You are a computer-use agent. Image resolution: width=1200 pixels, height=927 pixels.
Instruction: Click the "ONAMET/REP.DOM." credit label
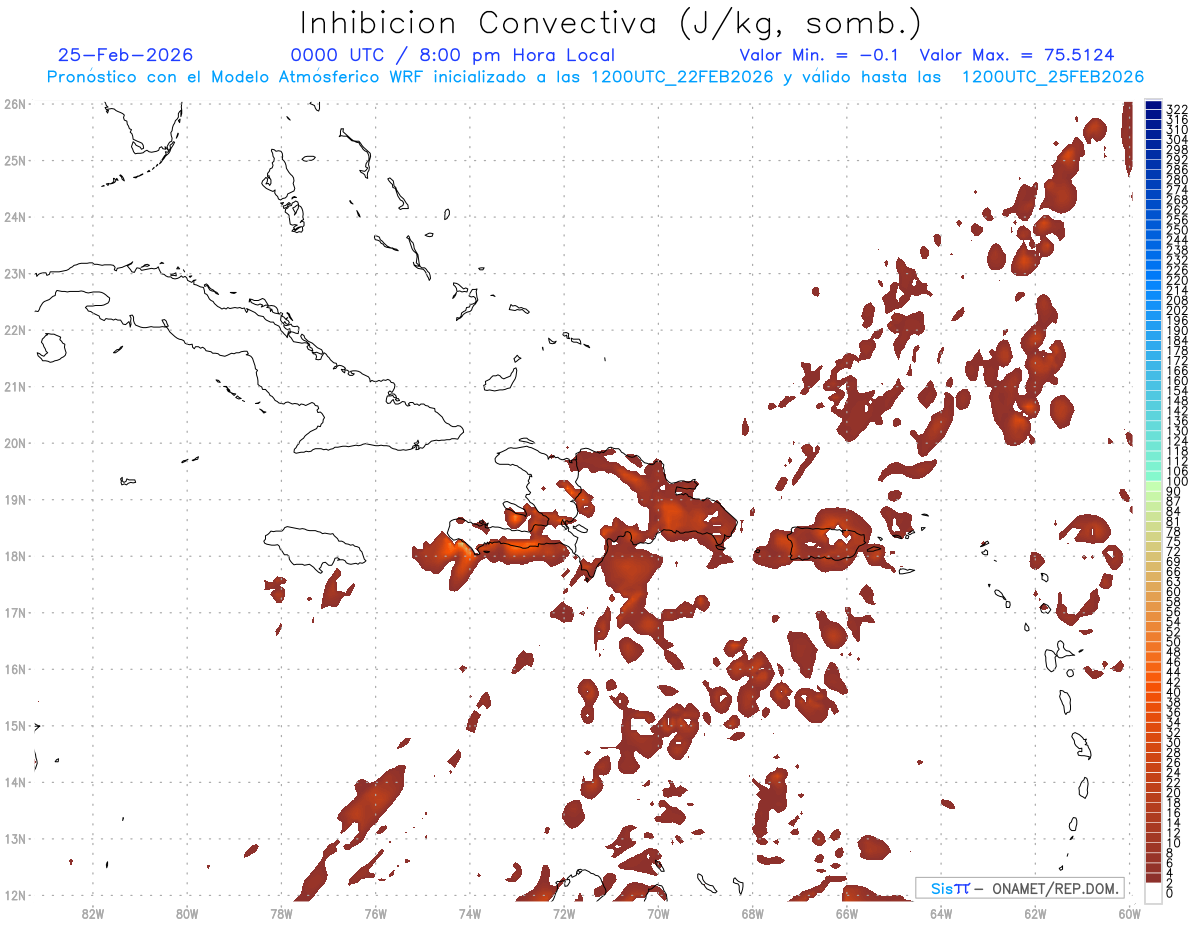coord(1057,888)
